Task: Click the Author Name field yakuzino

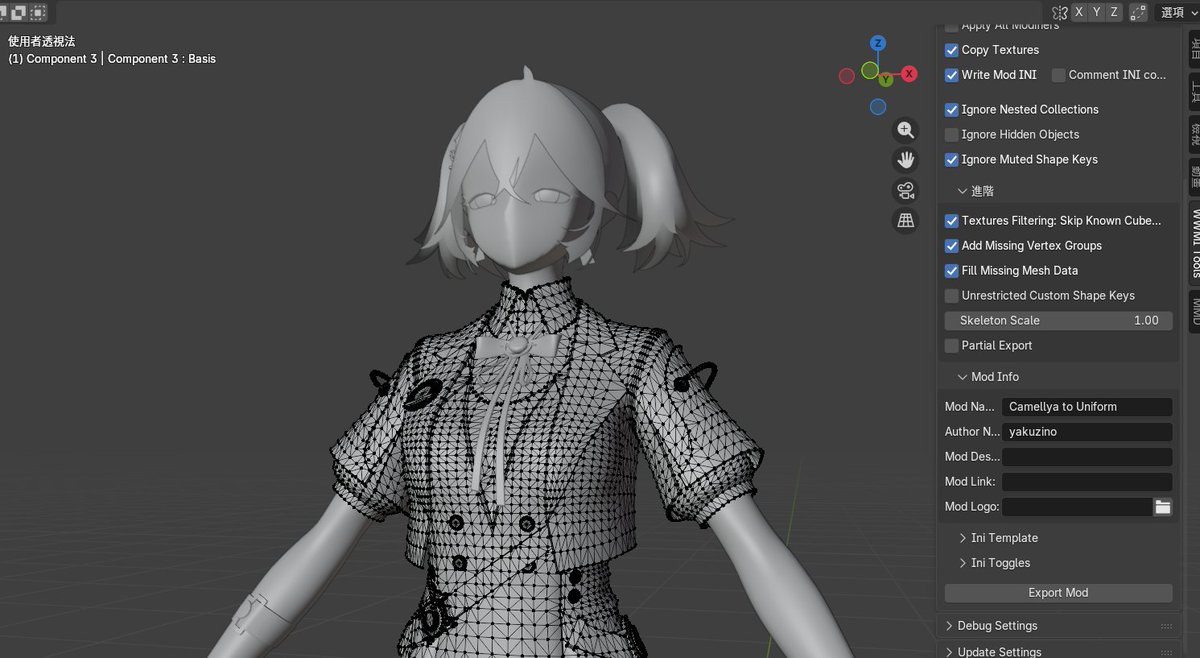Action: [1087, 432]
